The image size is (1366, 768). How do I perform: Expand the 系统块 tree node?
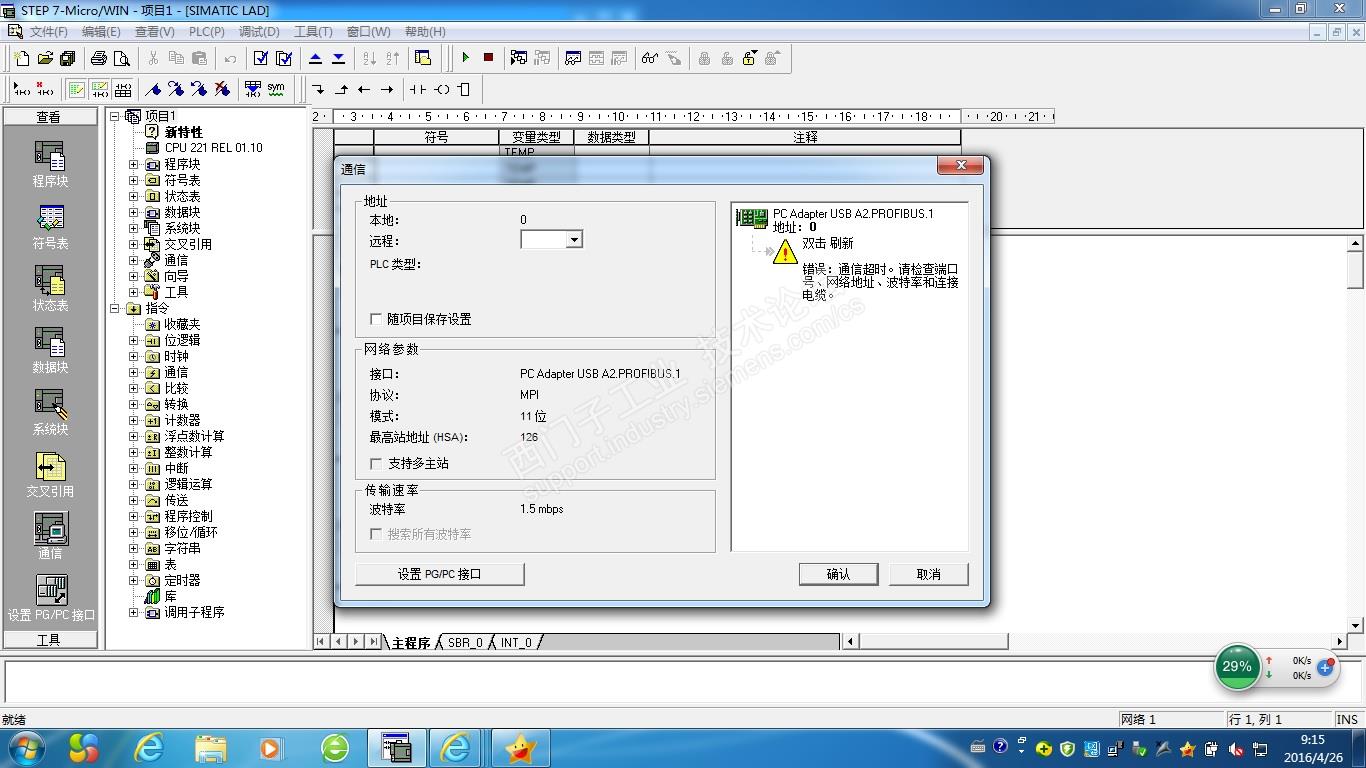tap(133, 228)
